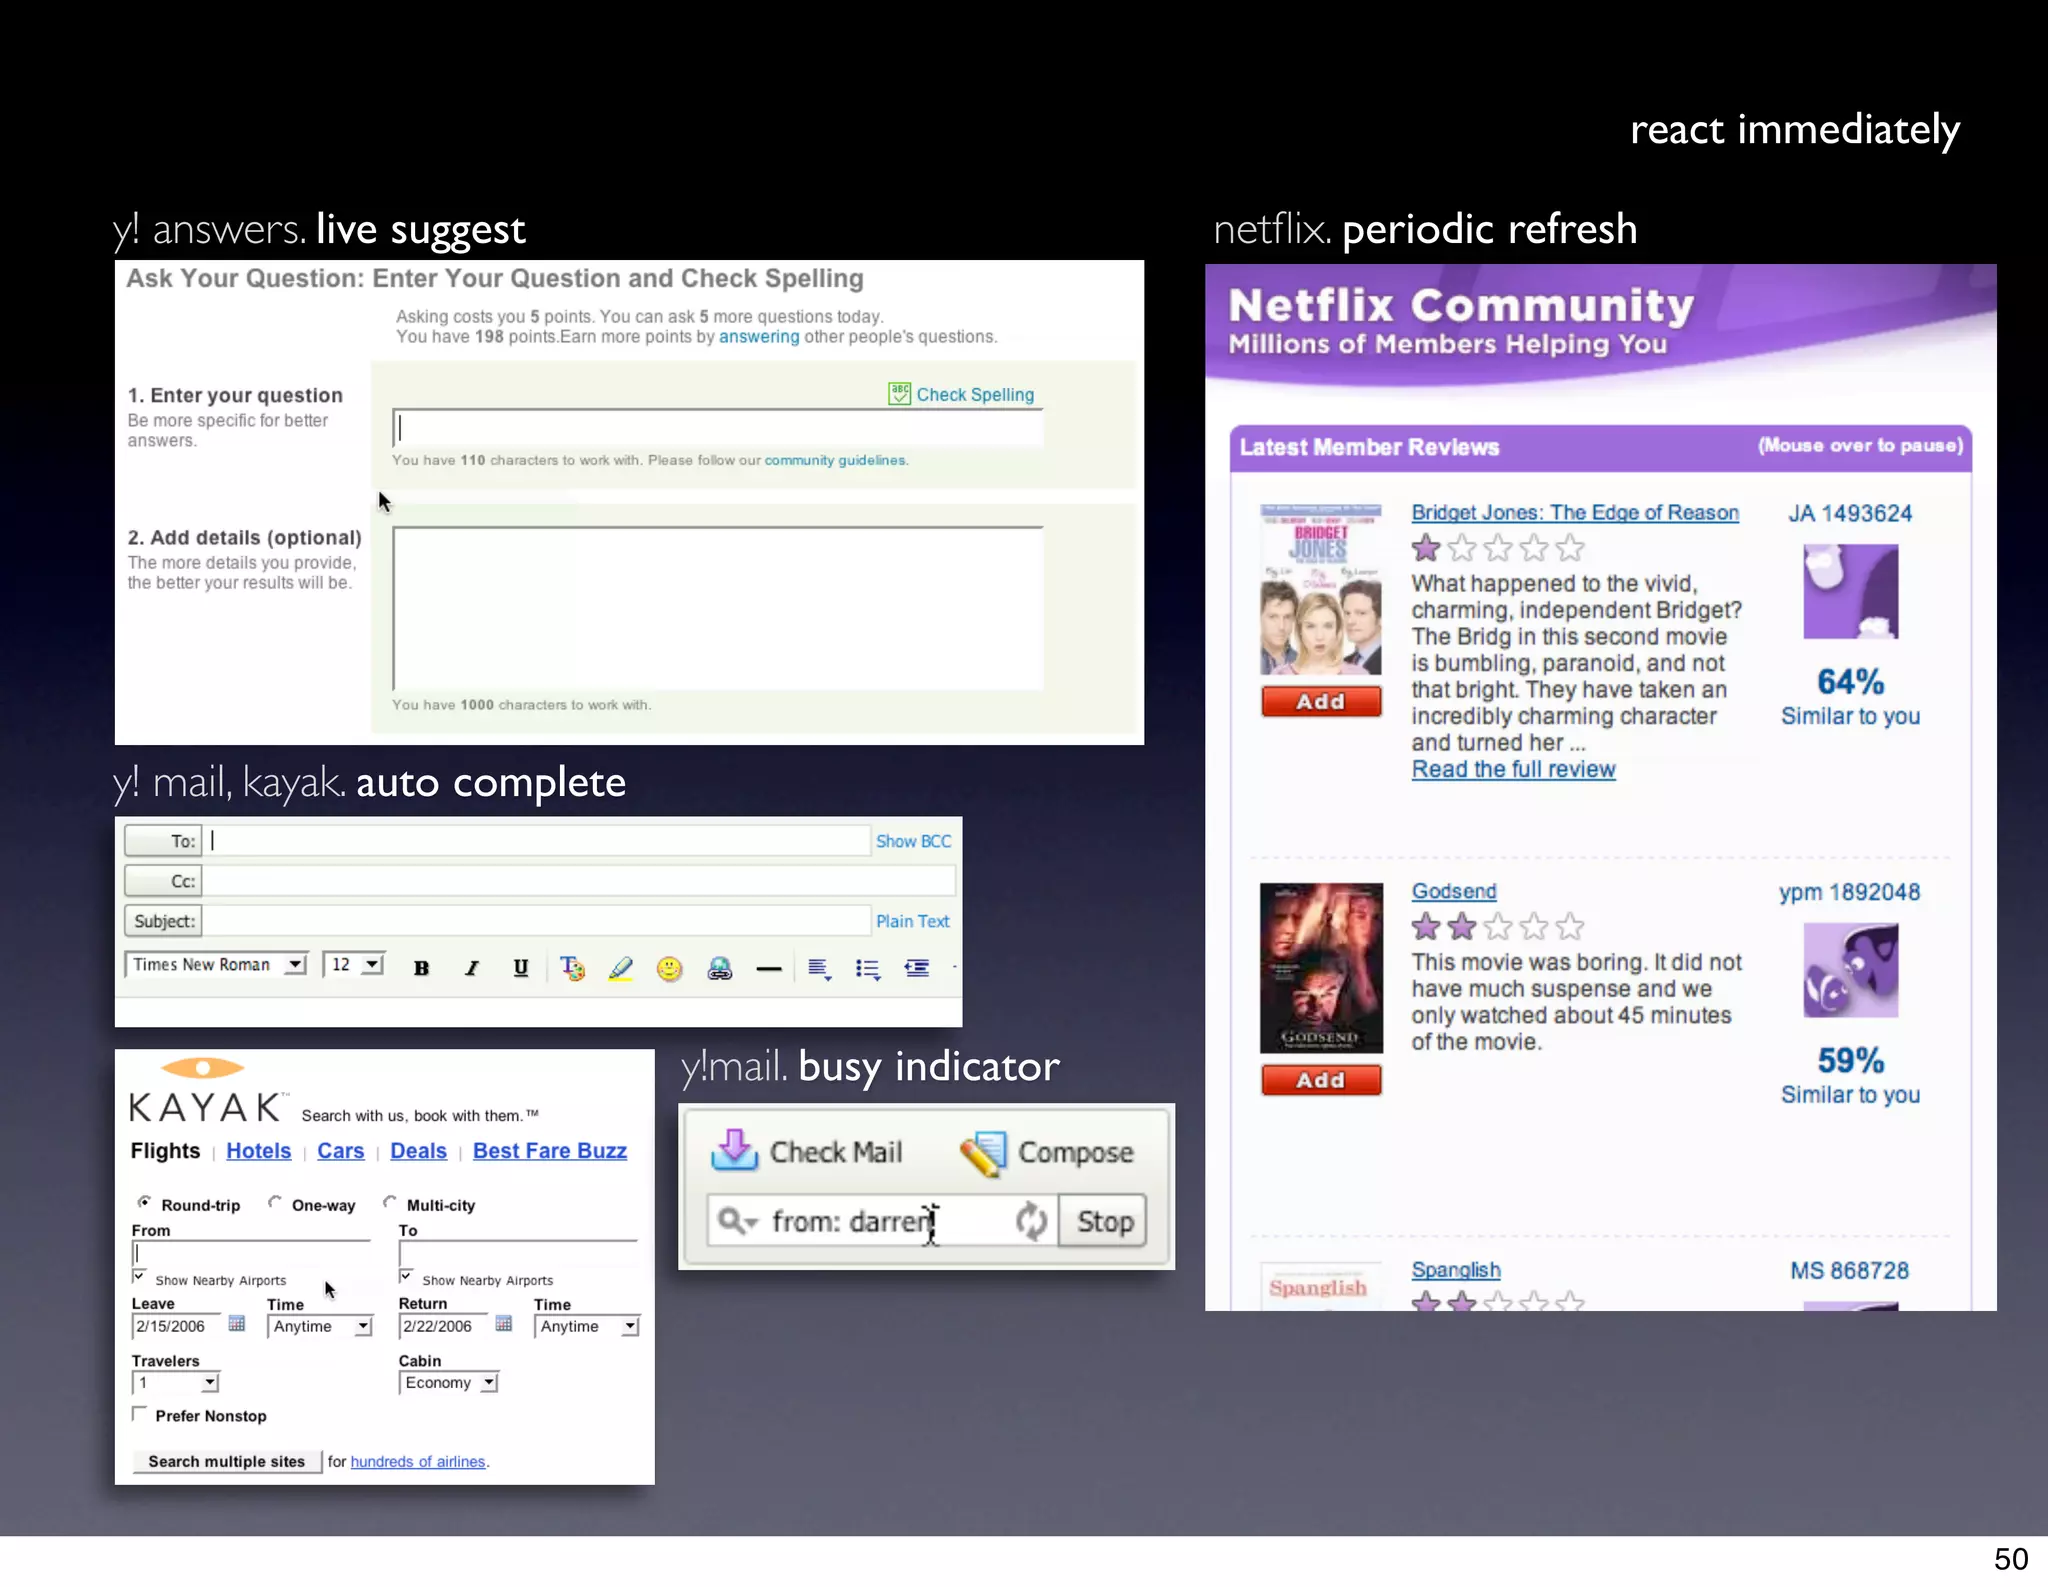Click the answering link
2048x1587 pixels.
[x=759, y=336]
